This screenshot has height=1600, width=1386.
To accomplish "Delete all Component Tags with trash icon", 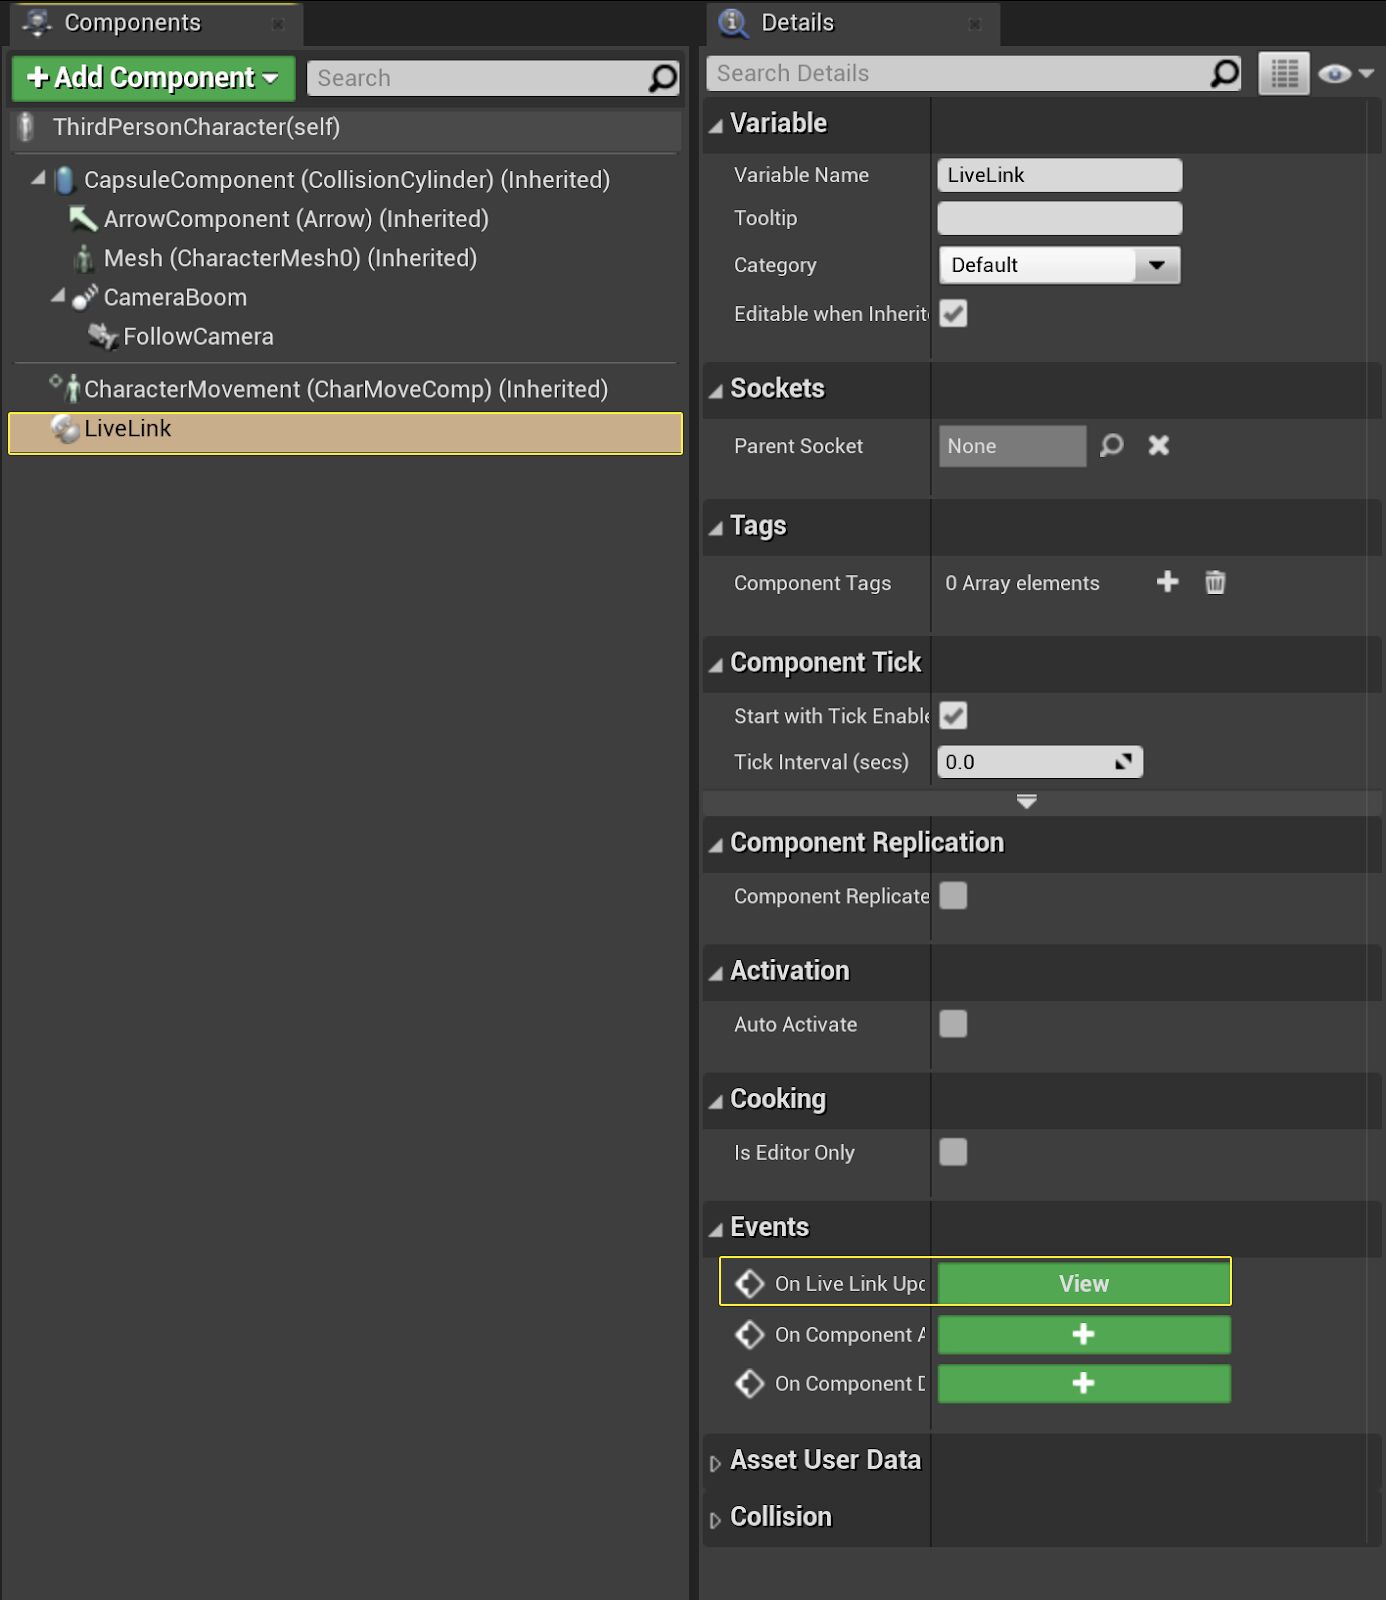I will point(1214,582).
